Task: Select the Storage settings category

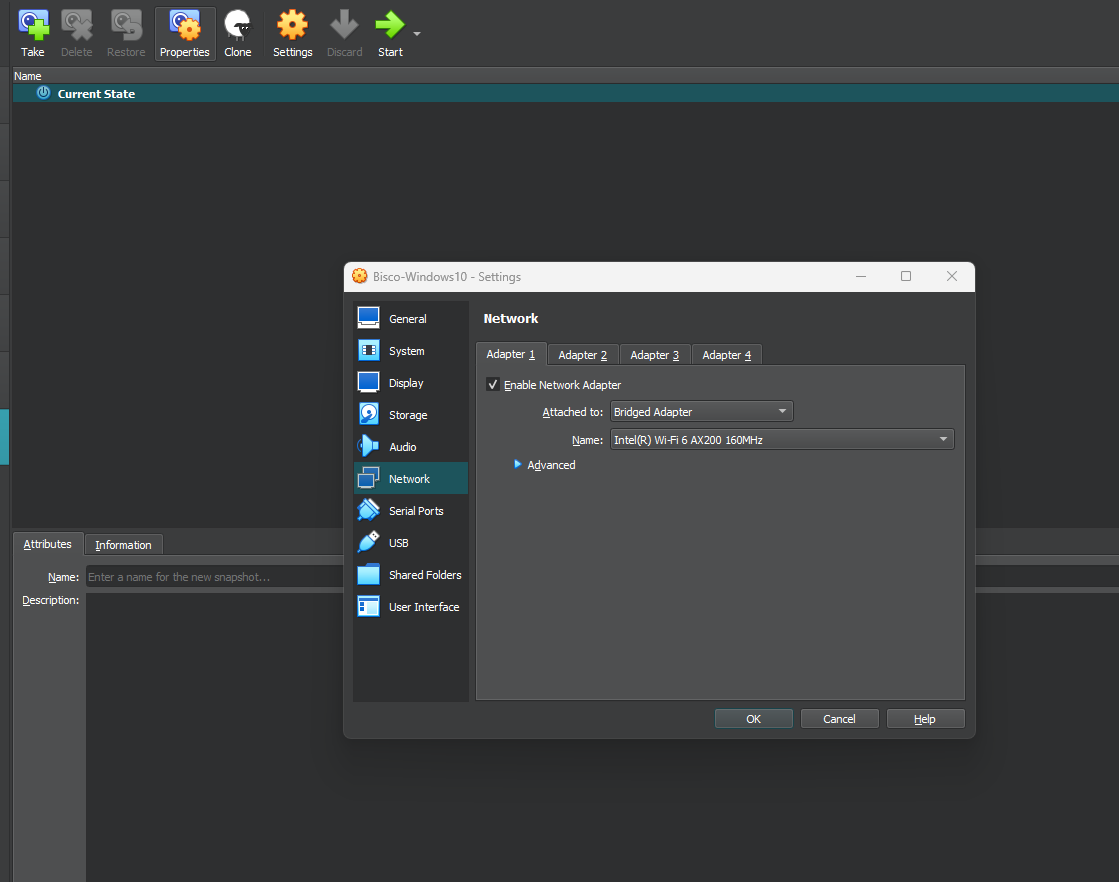Action: point(408,415)
